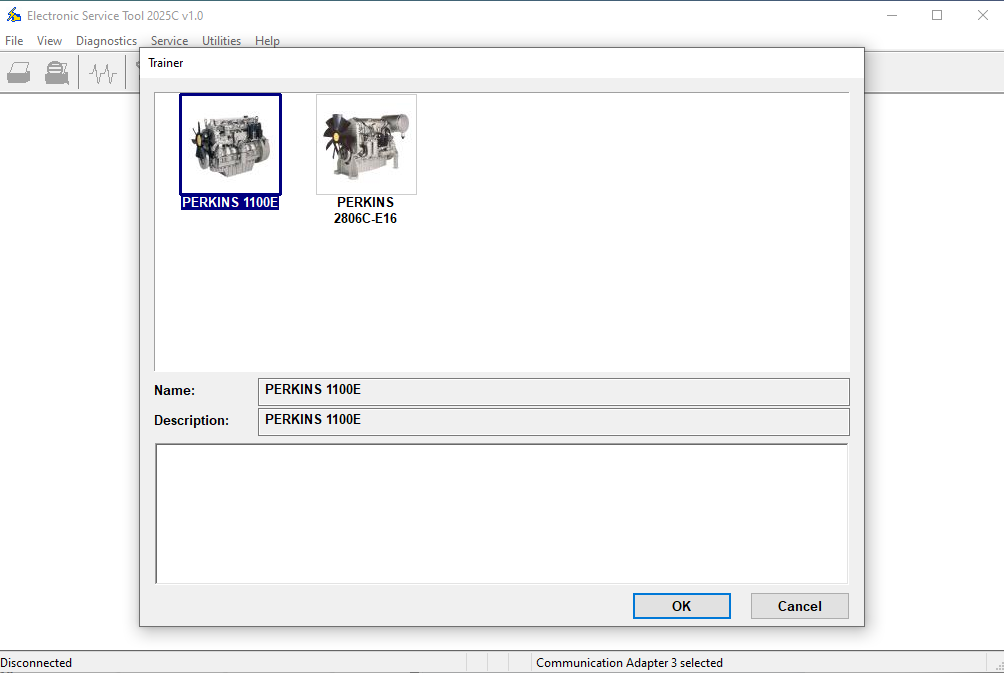Click the waveform graph toolbar icon
This screenshot has height=673, width=1004.
point(103,73)
